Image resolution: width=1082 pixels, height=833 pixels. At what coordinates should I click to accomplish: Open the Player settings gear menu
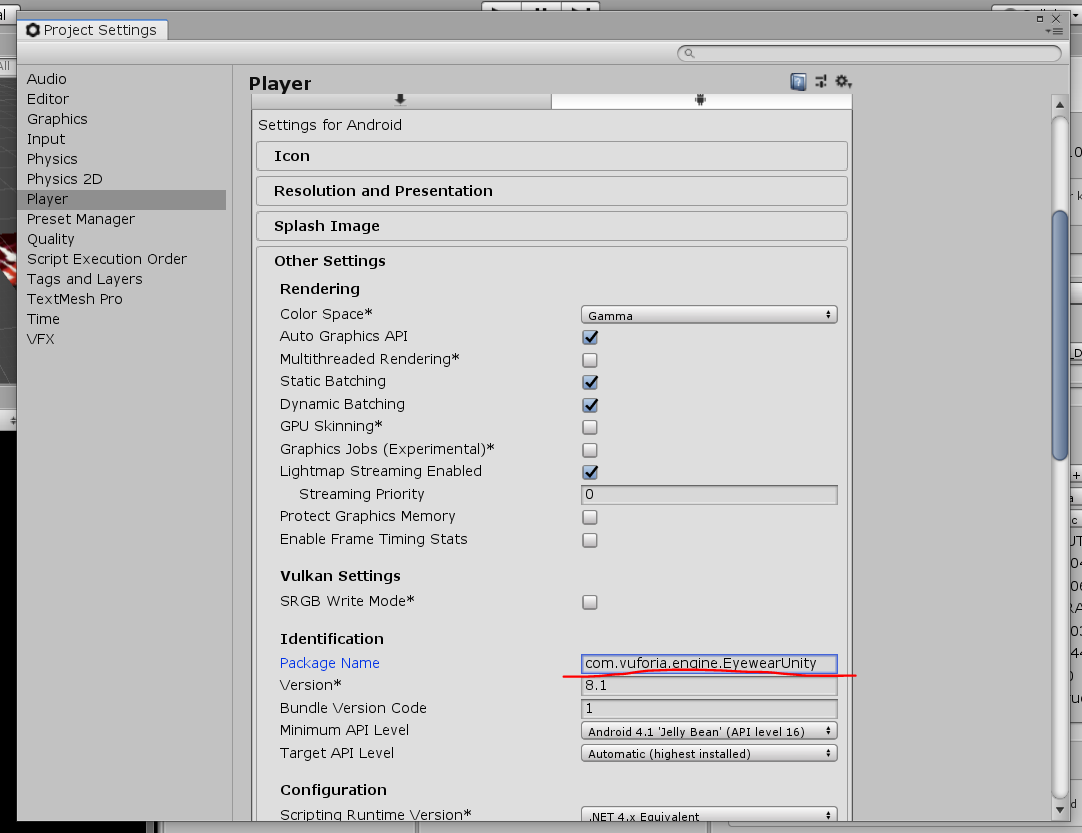[843, 82]
